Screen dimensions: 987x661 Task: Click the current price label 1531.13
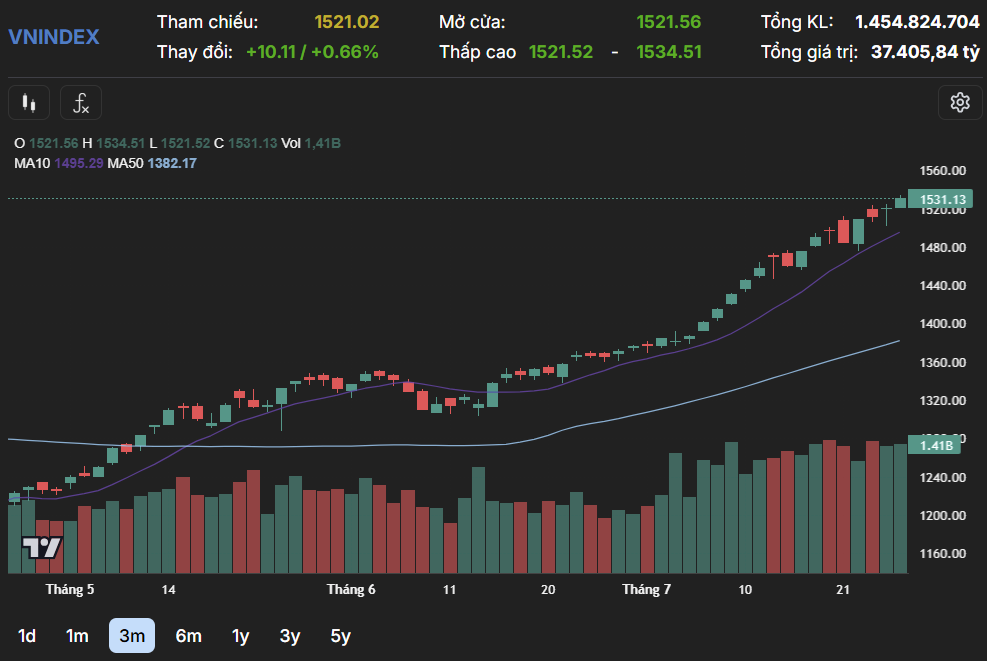pos(940,200)
